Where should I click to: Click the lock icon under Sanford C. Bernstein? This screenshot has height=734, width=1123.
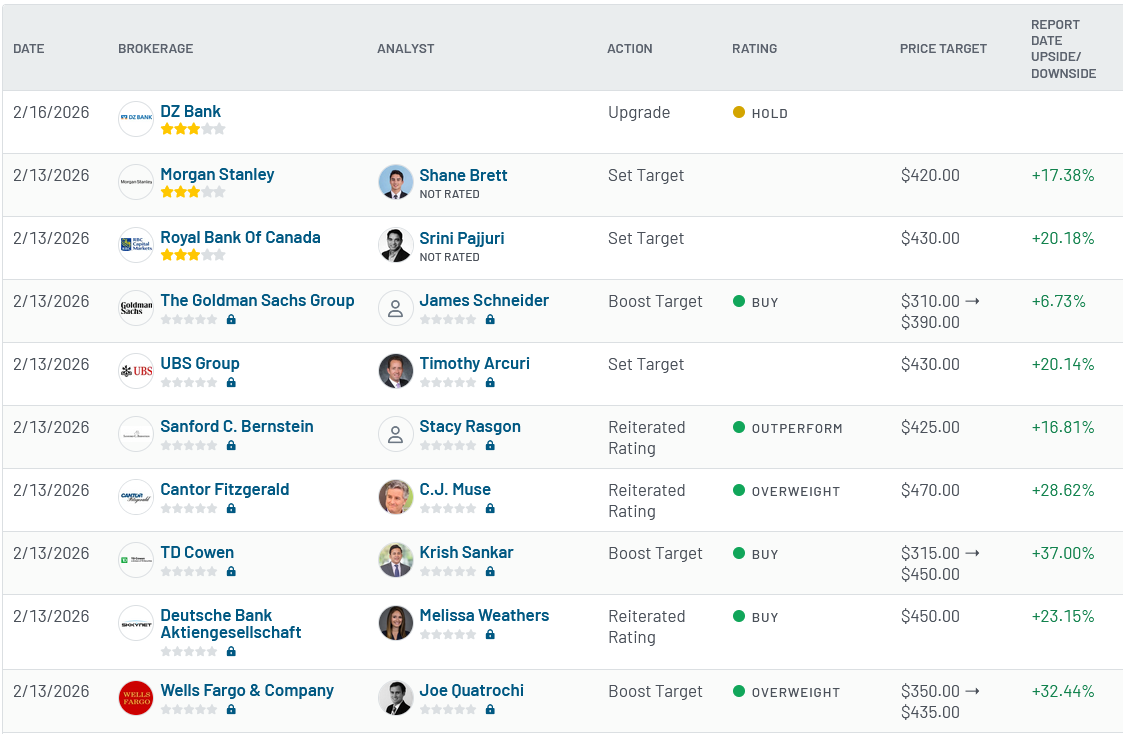(x=231, y=445)
